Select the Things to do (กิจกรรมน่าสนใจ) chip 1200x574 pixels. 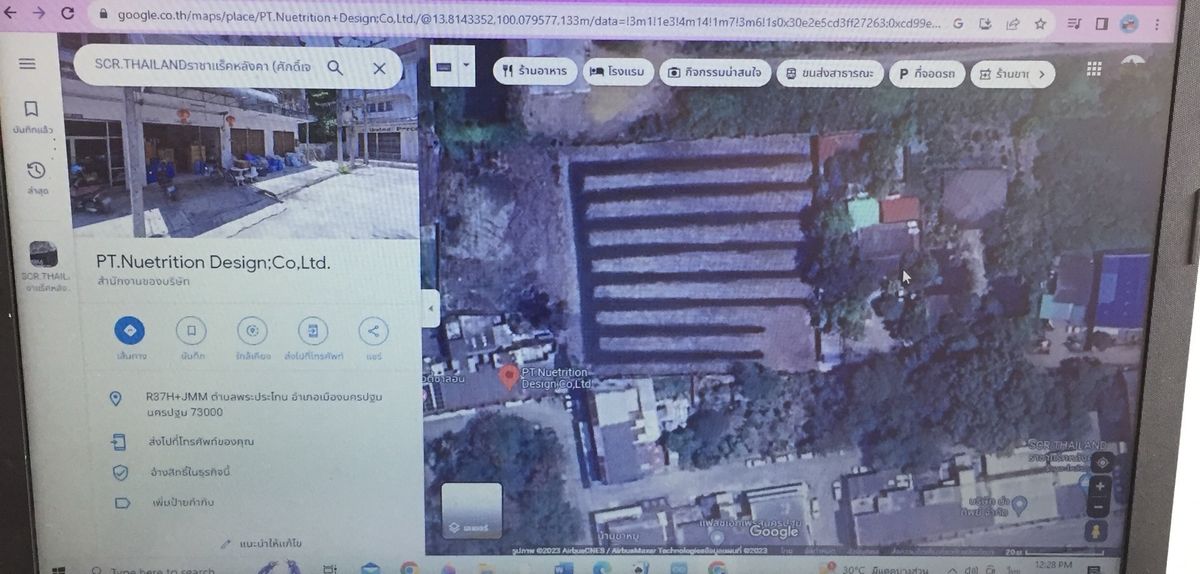point(715,73)
